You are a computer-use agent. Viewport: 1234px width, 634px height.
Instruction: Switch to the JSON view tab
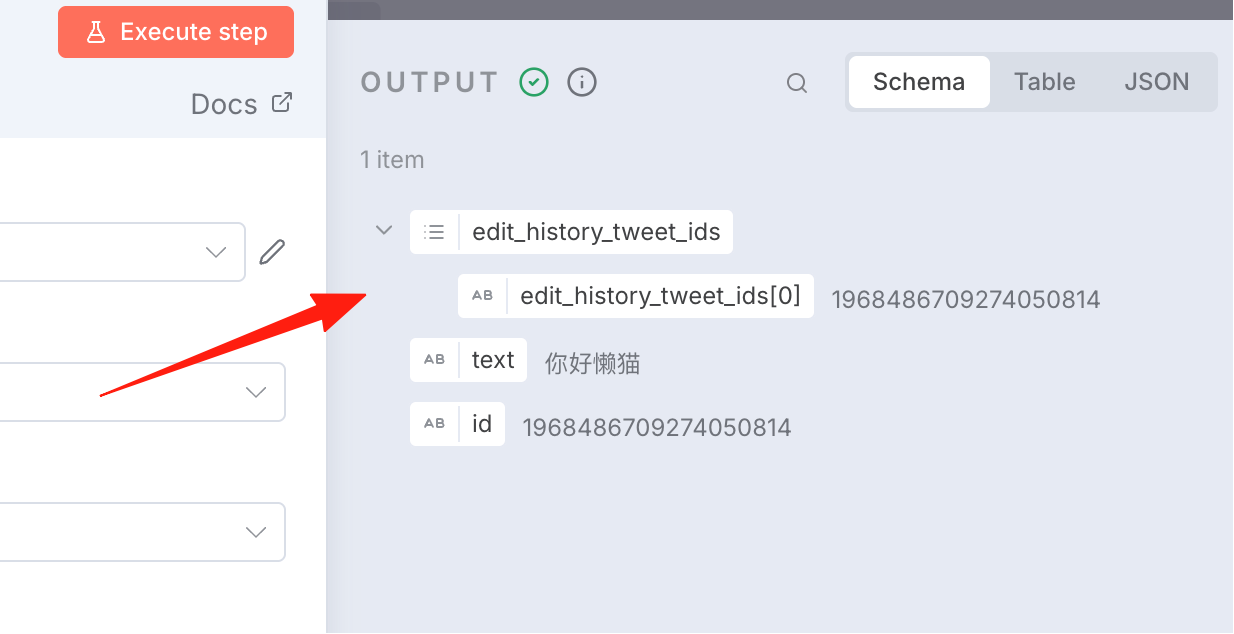[1156, 82]
